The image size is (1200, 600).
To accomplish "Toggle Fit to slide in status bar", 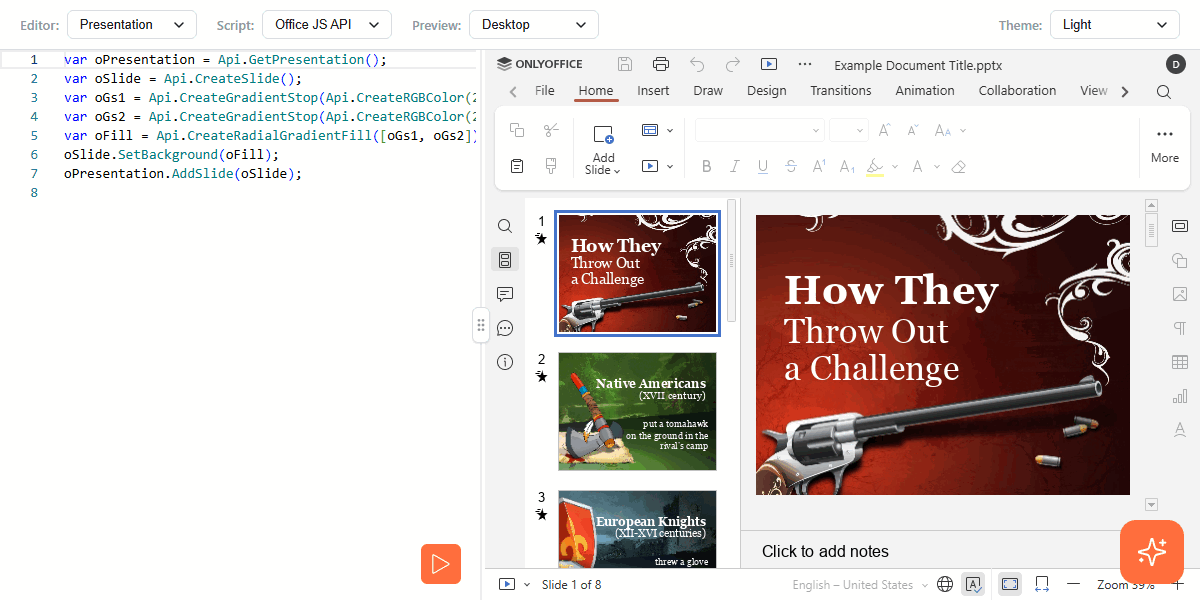I will click(1009, 584).
